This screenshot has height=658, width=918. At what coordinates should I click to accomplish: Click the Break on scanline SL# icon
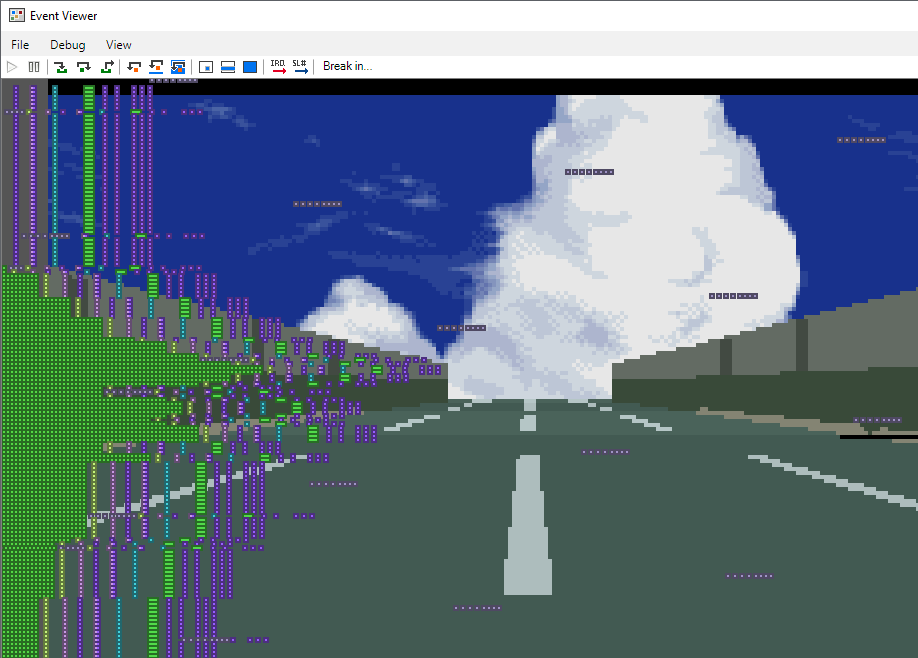pos(300,67)
